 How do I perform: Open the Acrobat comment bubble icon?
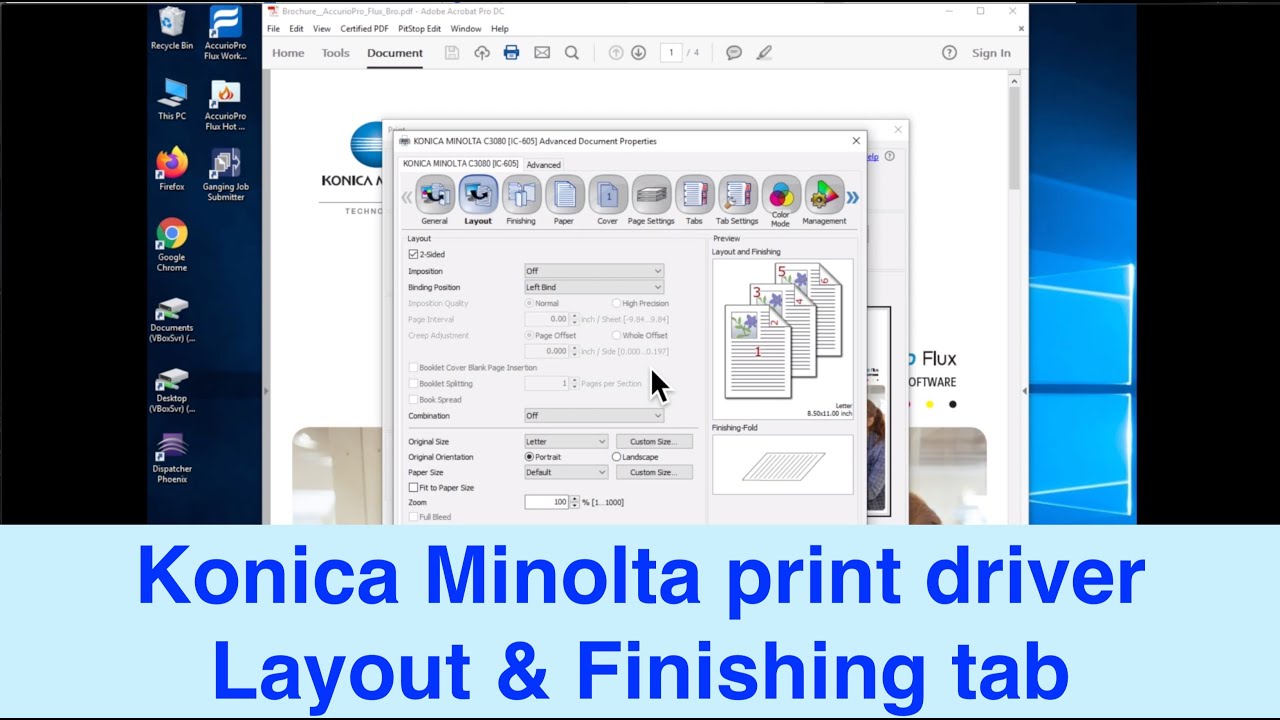(734, 53)
